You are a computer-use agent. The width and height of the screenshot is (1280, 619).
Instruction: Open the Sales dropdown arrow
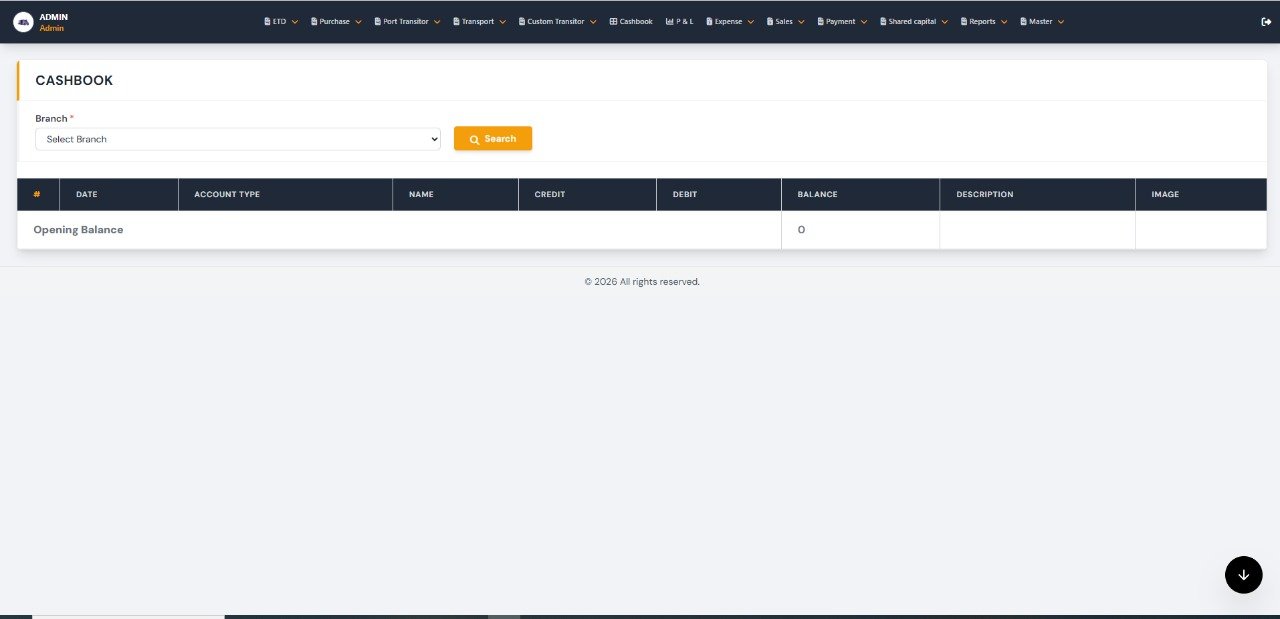[800, 21]
